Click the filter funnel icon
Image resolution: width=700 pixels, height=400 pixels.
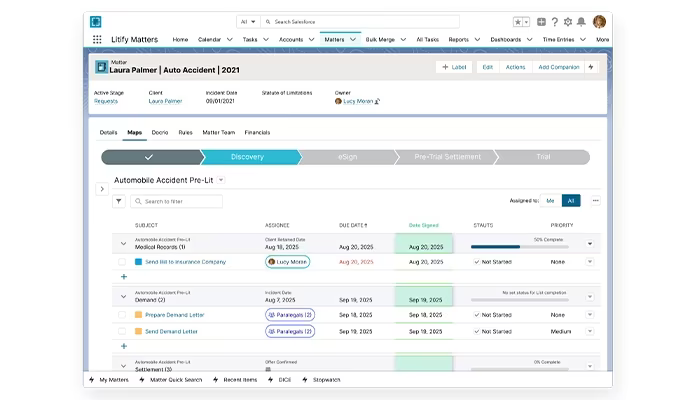click(x=119, y=201)
